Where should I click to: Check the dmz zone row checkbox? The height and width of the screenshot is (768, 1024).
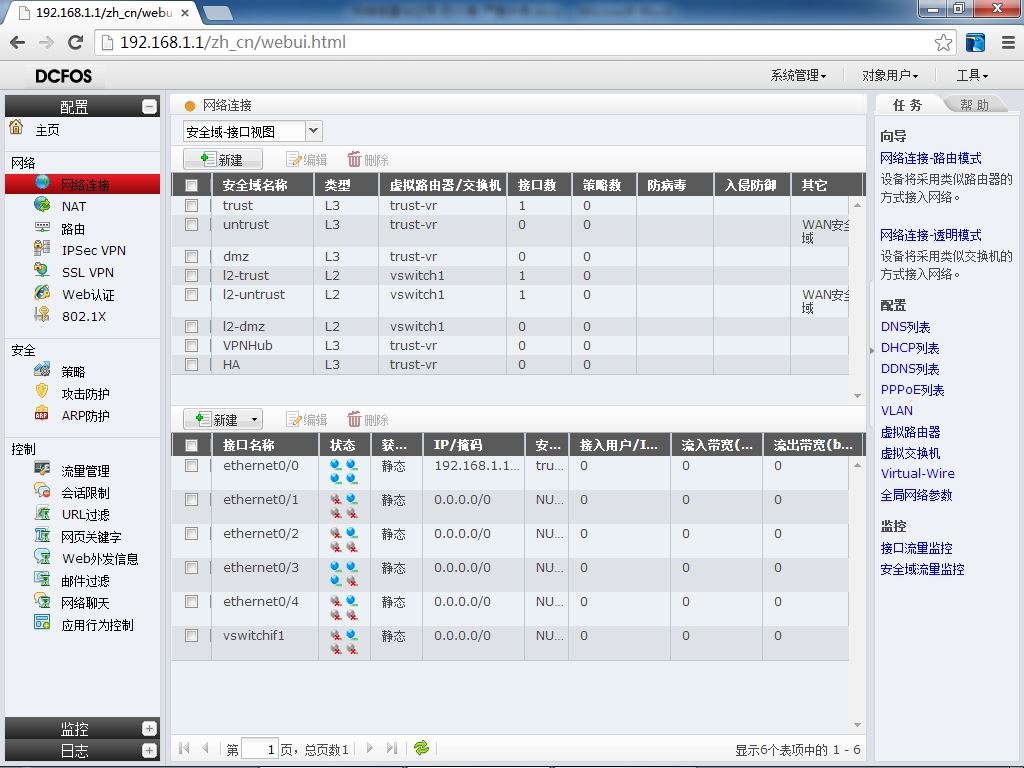(191, 257)
